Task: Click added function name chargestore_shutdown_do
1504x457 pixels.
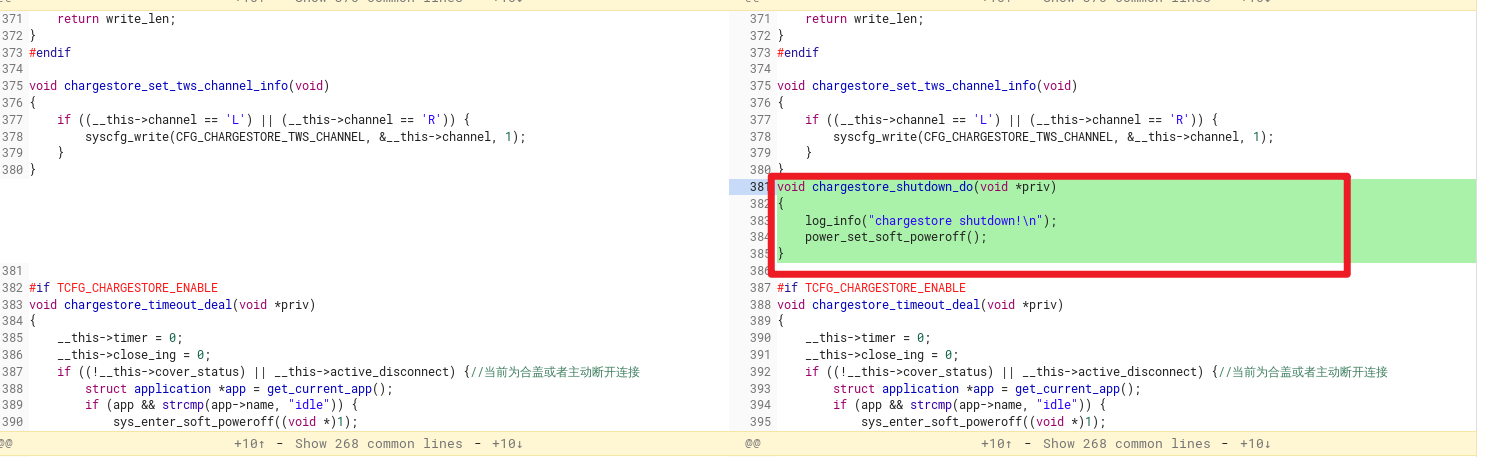Action: coord(893,187)
